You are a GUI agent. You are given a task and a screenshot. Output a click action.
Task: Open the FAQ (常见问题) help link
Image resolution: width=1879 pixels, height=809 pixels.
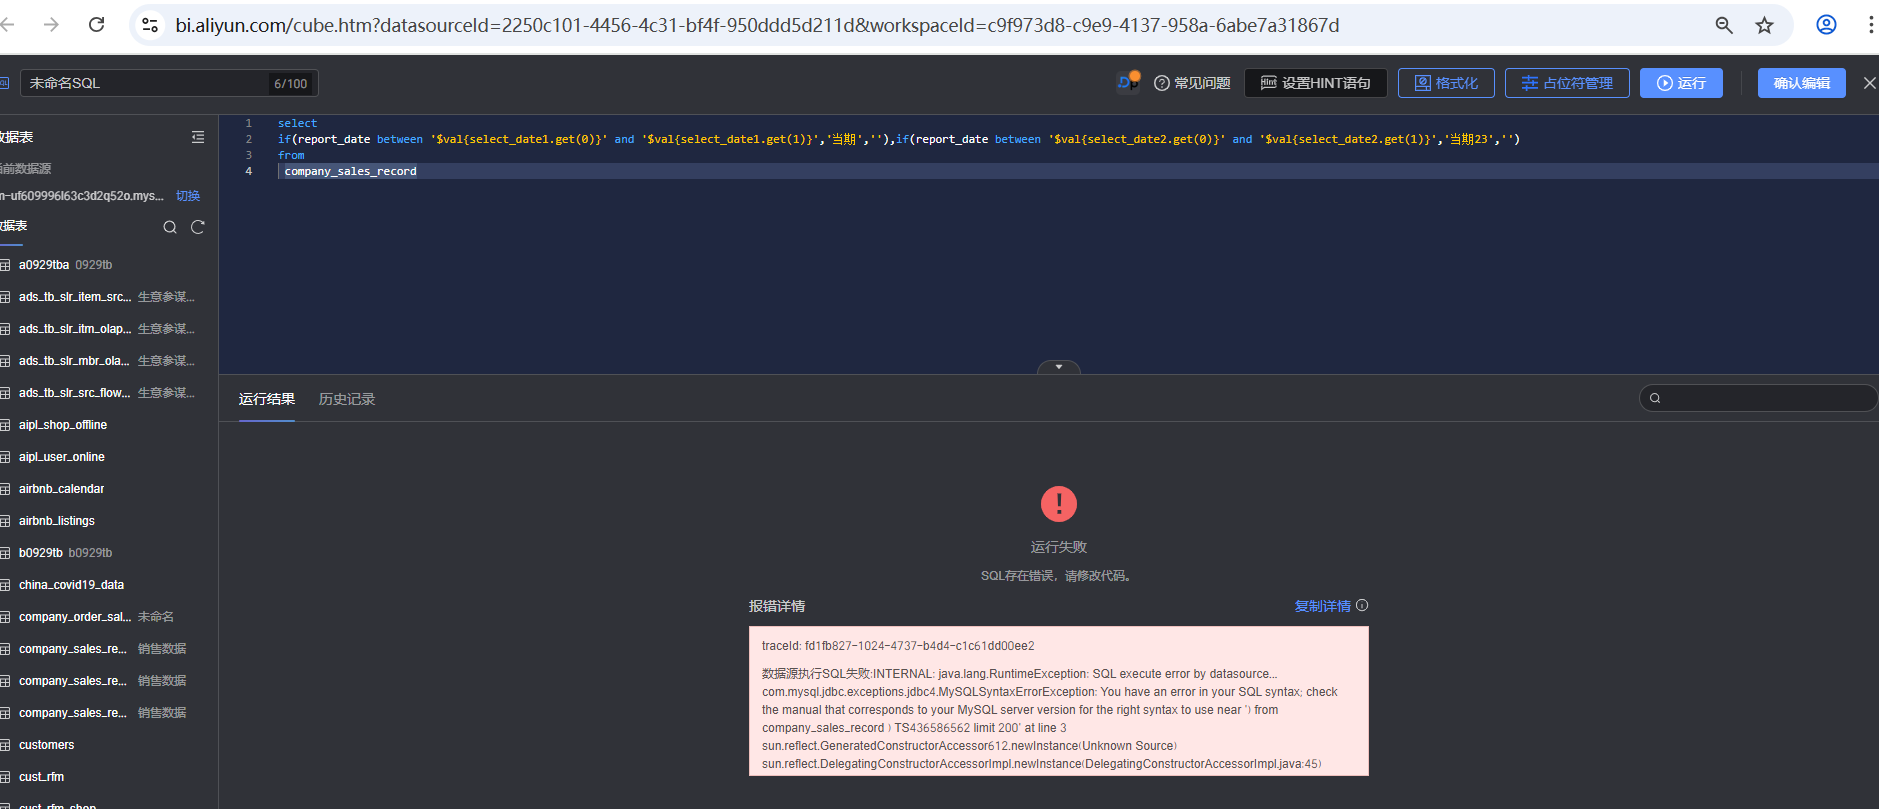click(1192, 83)
